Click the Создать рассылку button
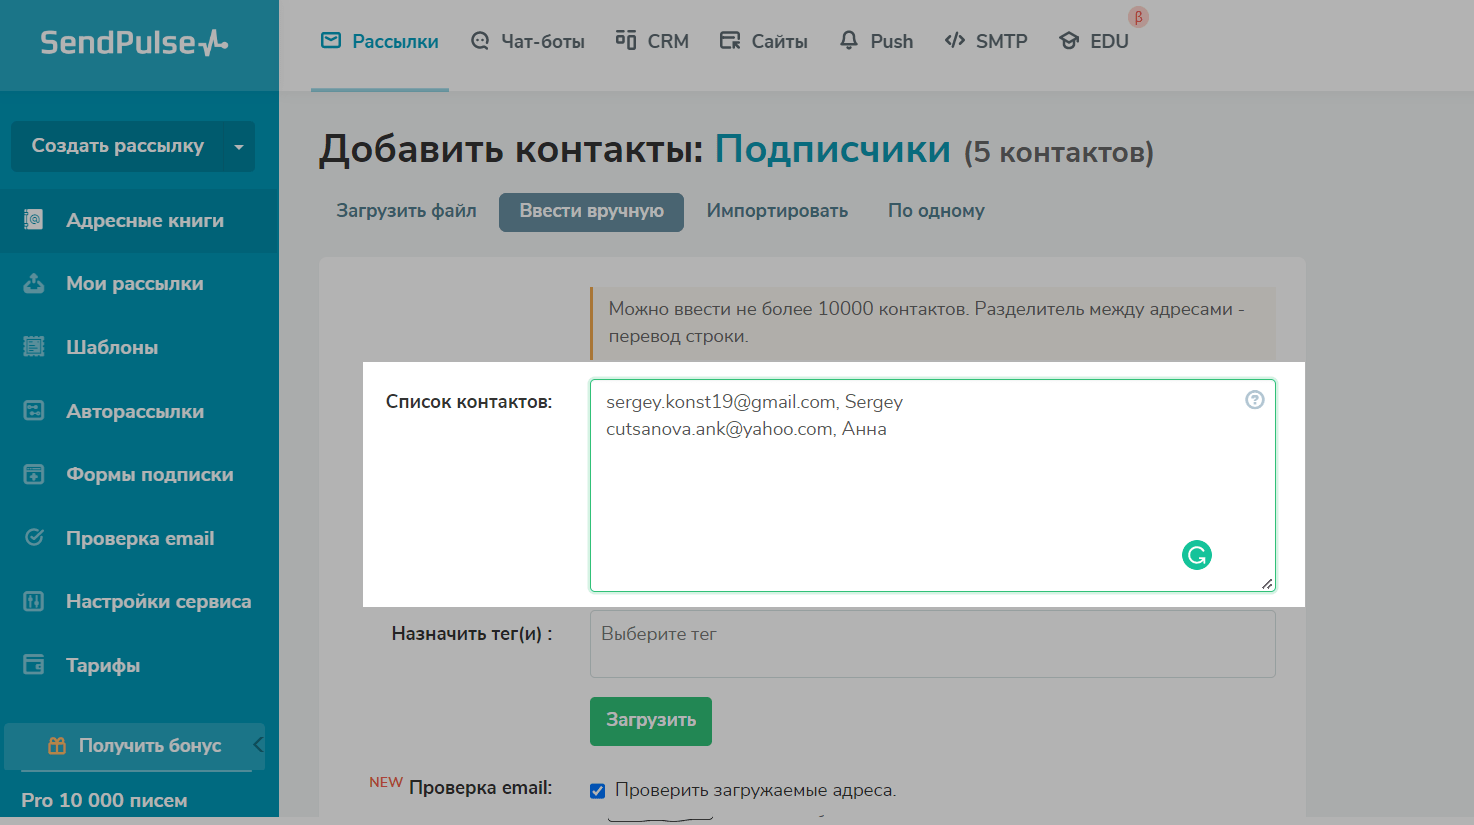The height and width of the screenshot is (825, 1474). point(117,146)
